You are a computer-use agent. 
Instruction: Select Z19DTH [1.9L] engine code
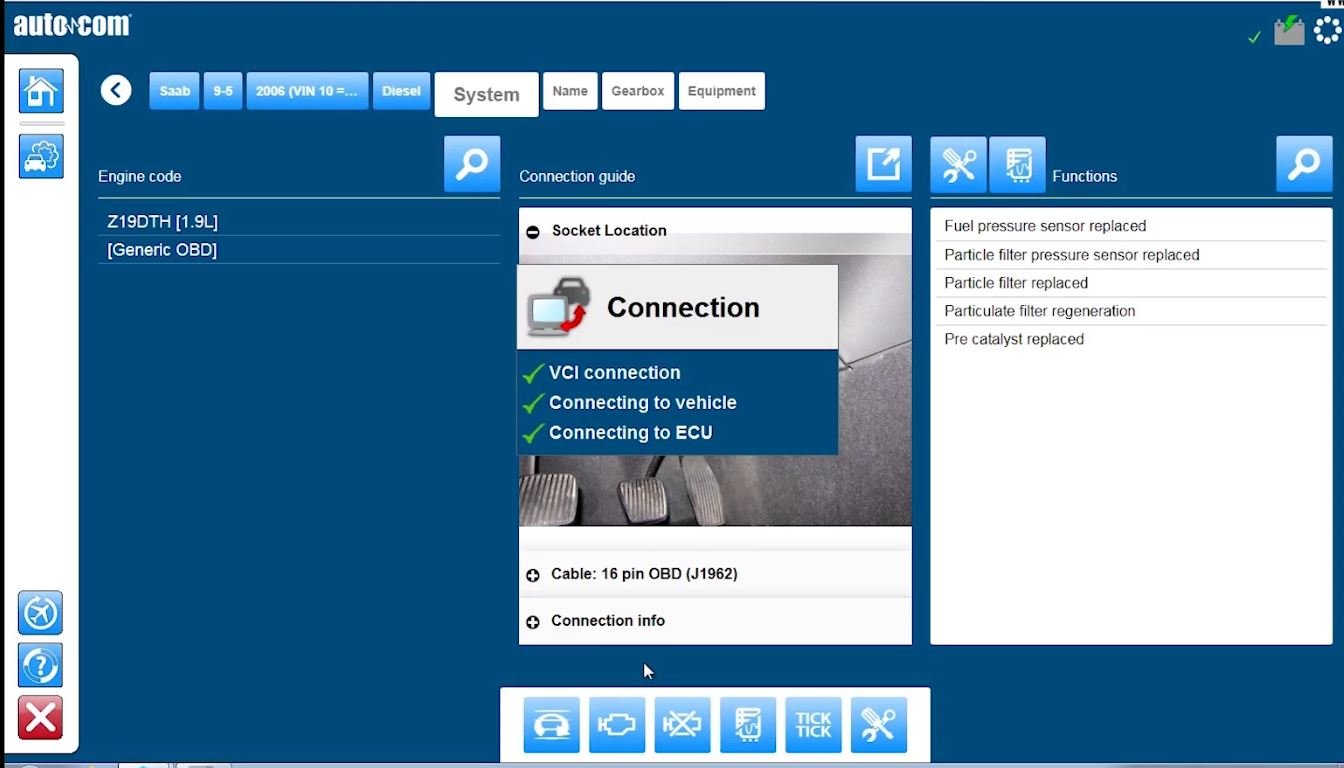pos(163,222)
